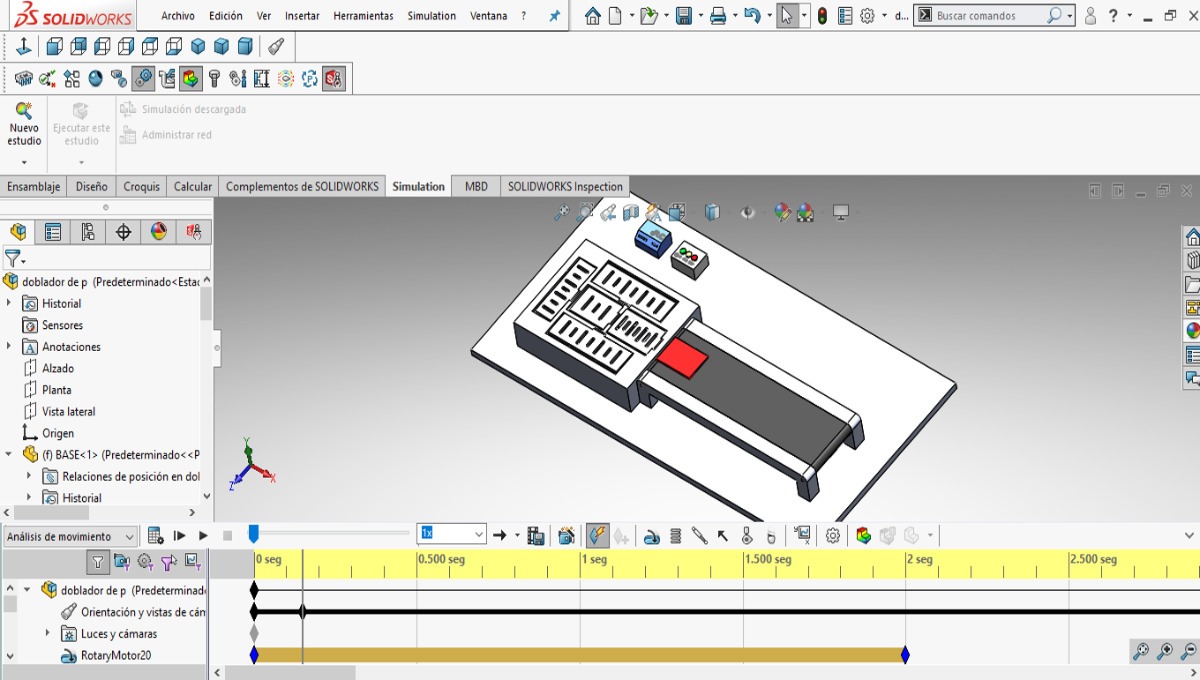
Task: Click the RotaryMotor20 end key at 2 seg
Action: (x=905, y=655)
